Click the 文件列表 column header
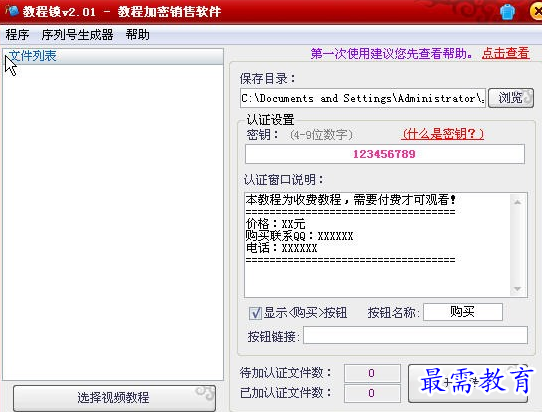This screenshot has height=412, width=542. point(113,56)
